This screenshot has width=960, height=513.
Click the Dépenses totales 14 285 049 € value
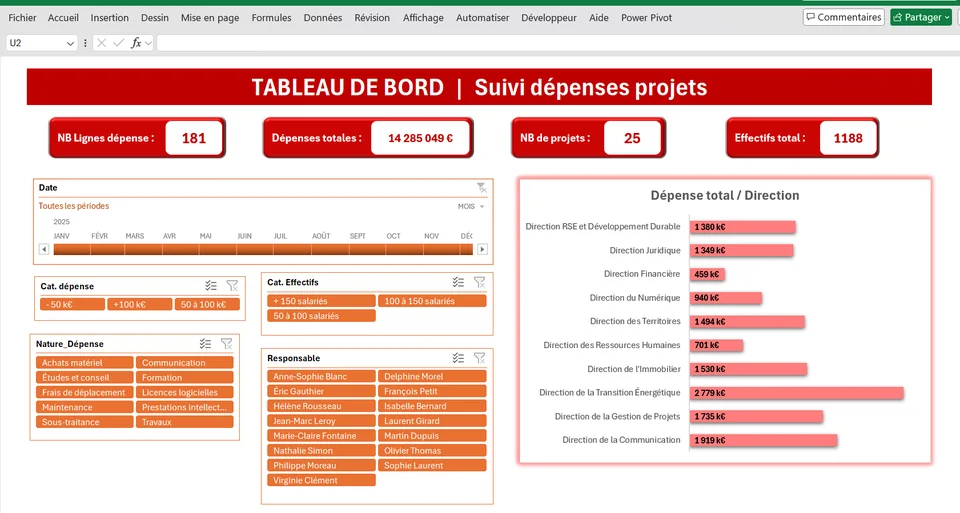pos(421,138)
